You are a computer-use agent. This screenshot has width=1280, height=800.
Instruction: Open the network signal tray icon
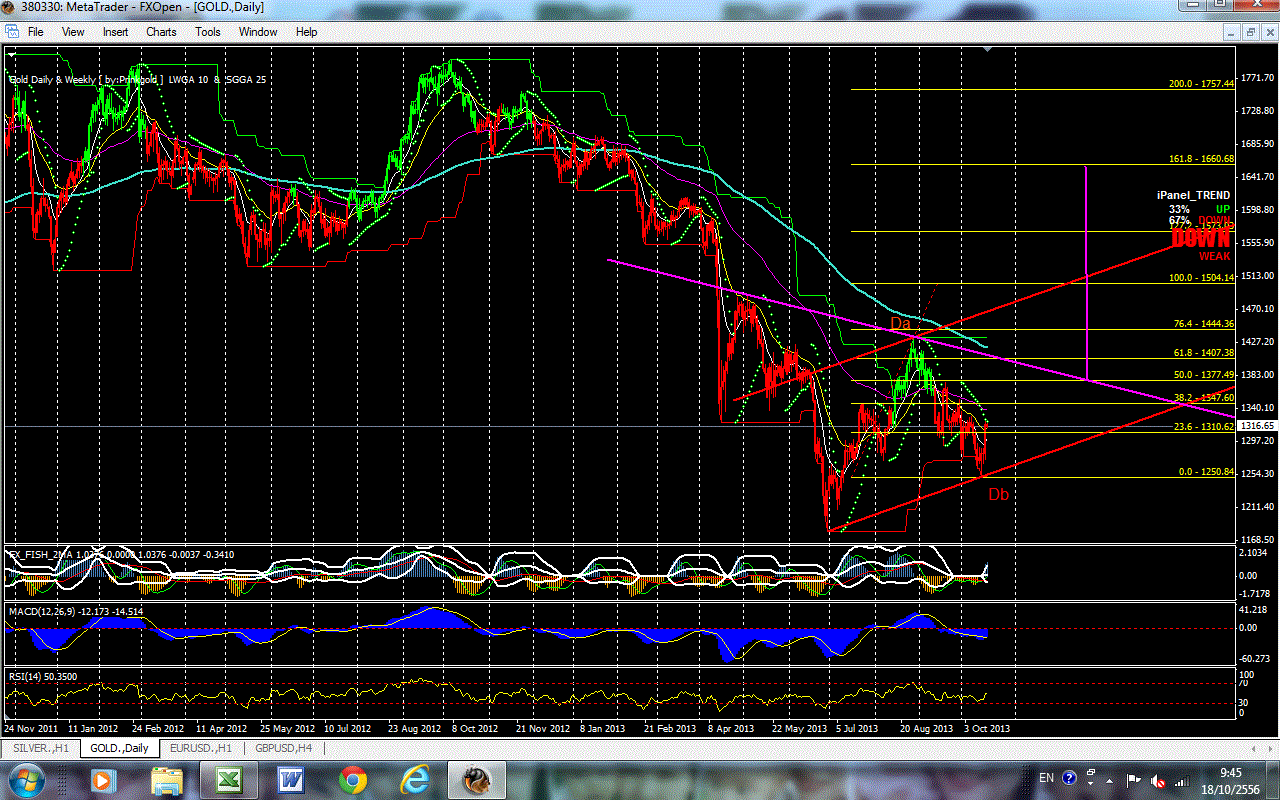pyautogui.click(x=1182, y=779)
